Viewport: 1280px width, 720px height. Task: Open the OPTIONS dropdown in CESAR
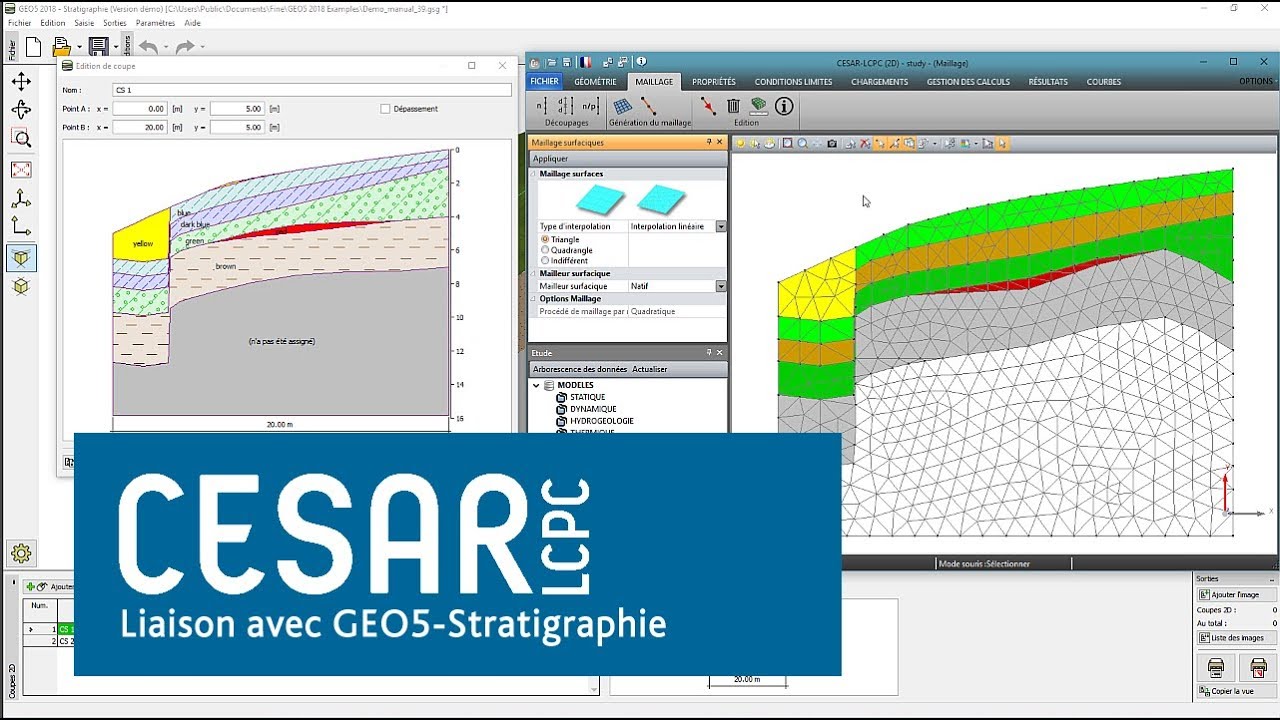click(x=1257, y=82)
